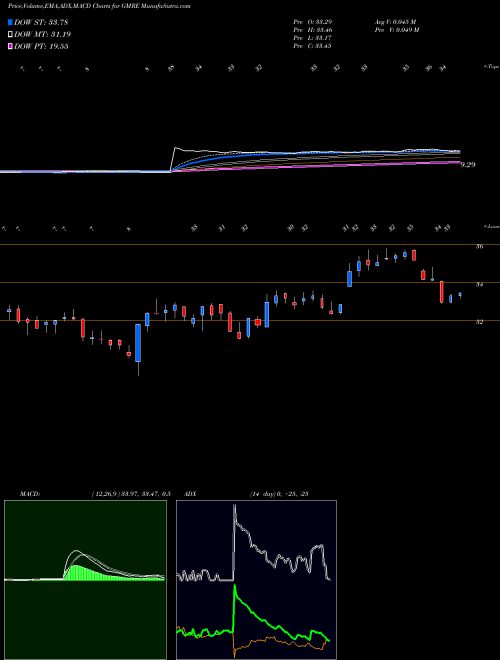Select the 'Pre O: 33.29' value
500x660 pixels.
point(312,21)
